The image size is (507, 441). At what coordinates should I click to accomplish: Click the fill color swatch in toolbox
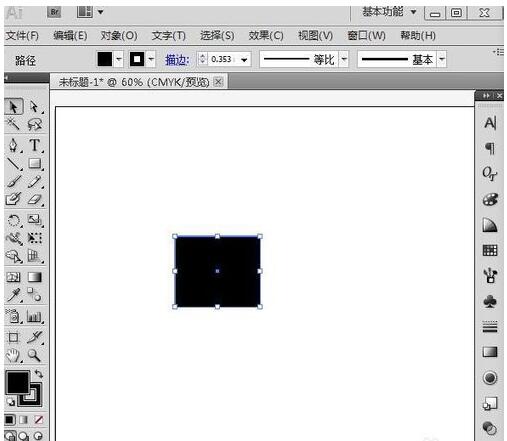click(17, 382)
